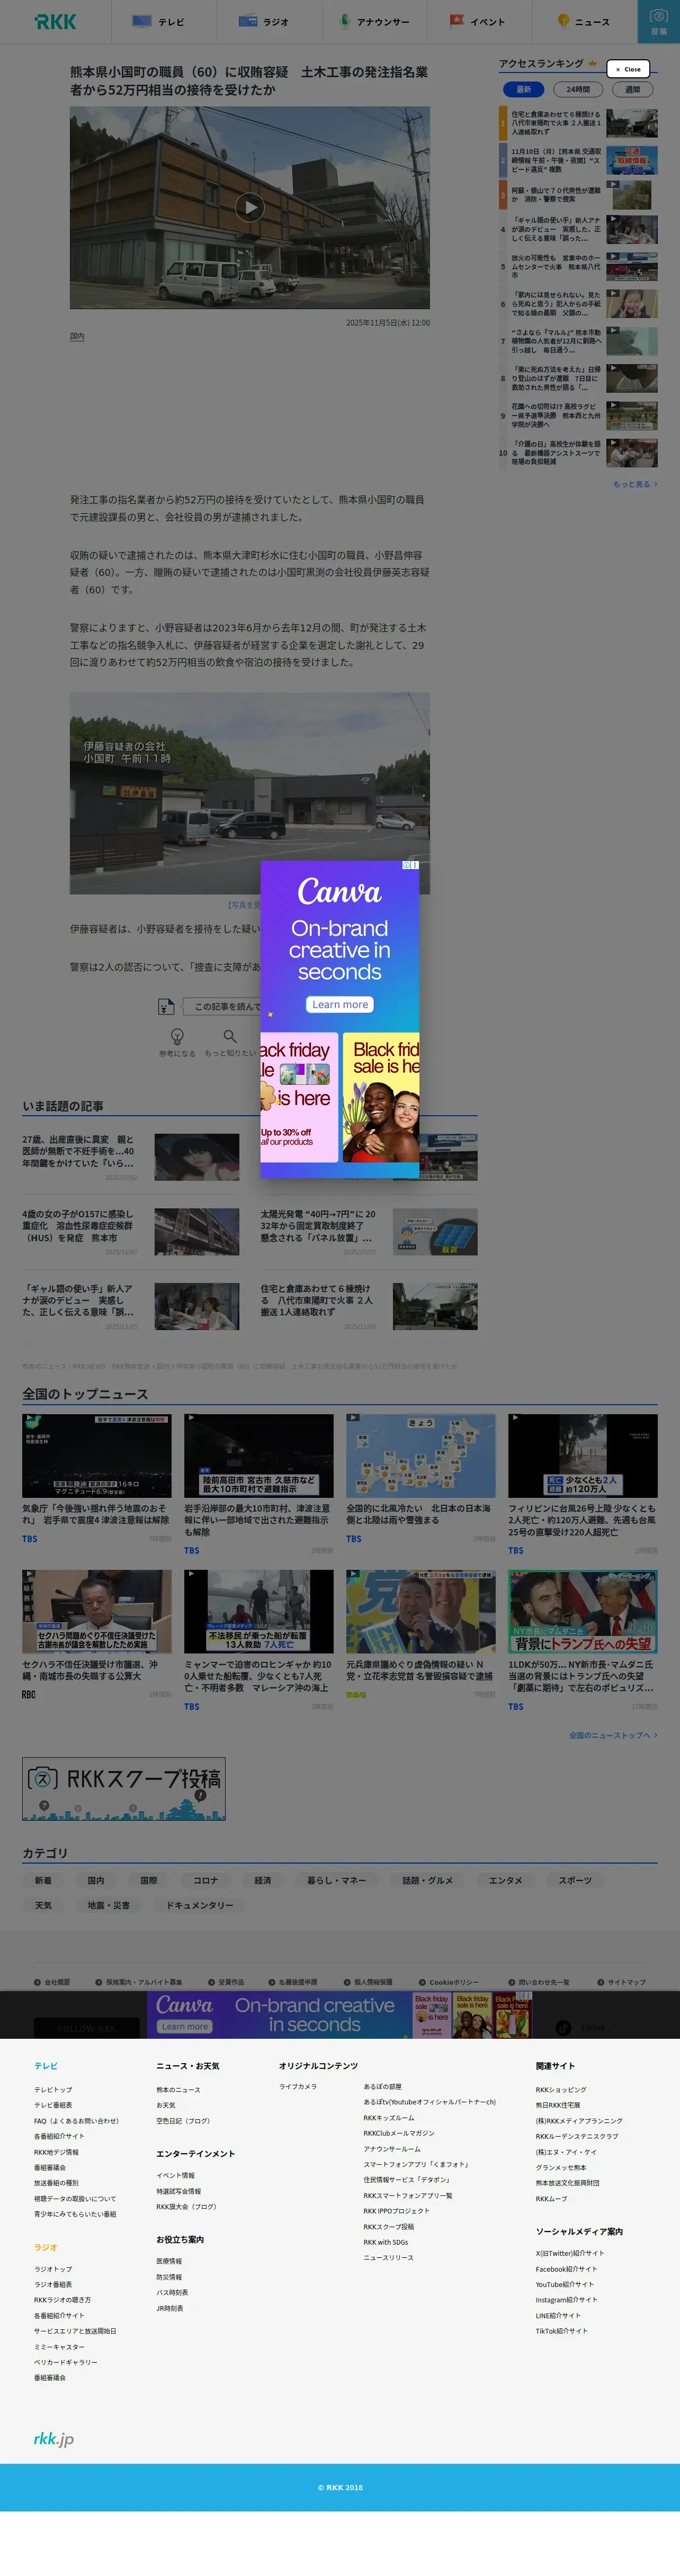Click Learn more in the Canva popup ad

[340, 1004]
